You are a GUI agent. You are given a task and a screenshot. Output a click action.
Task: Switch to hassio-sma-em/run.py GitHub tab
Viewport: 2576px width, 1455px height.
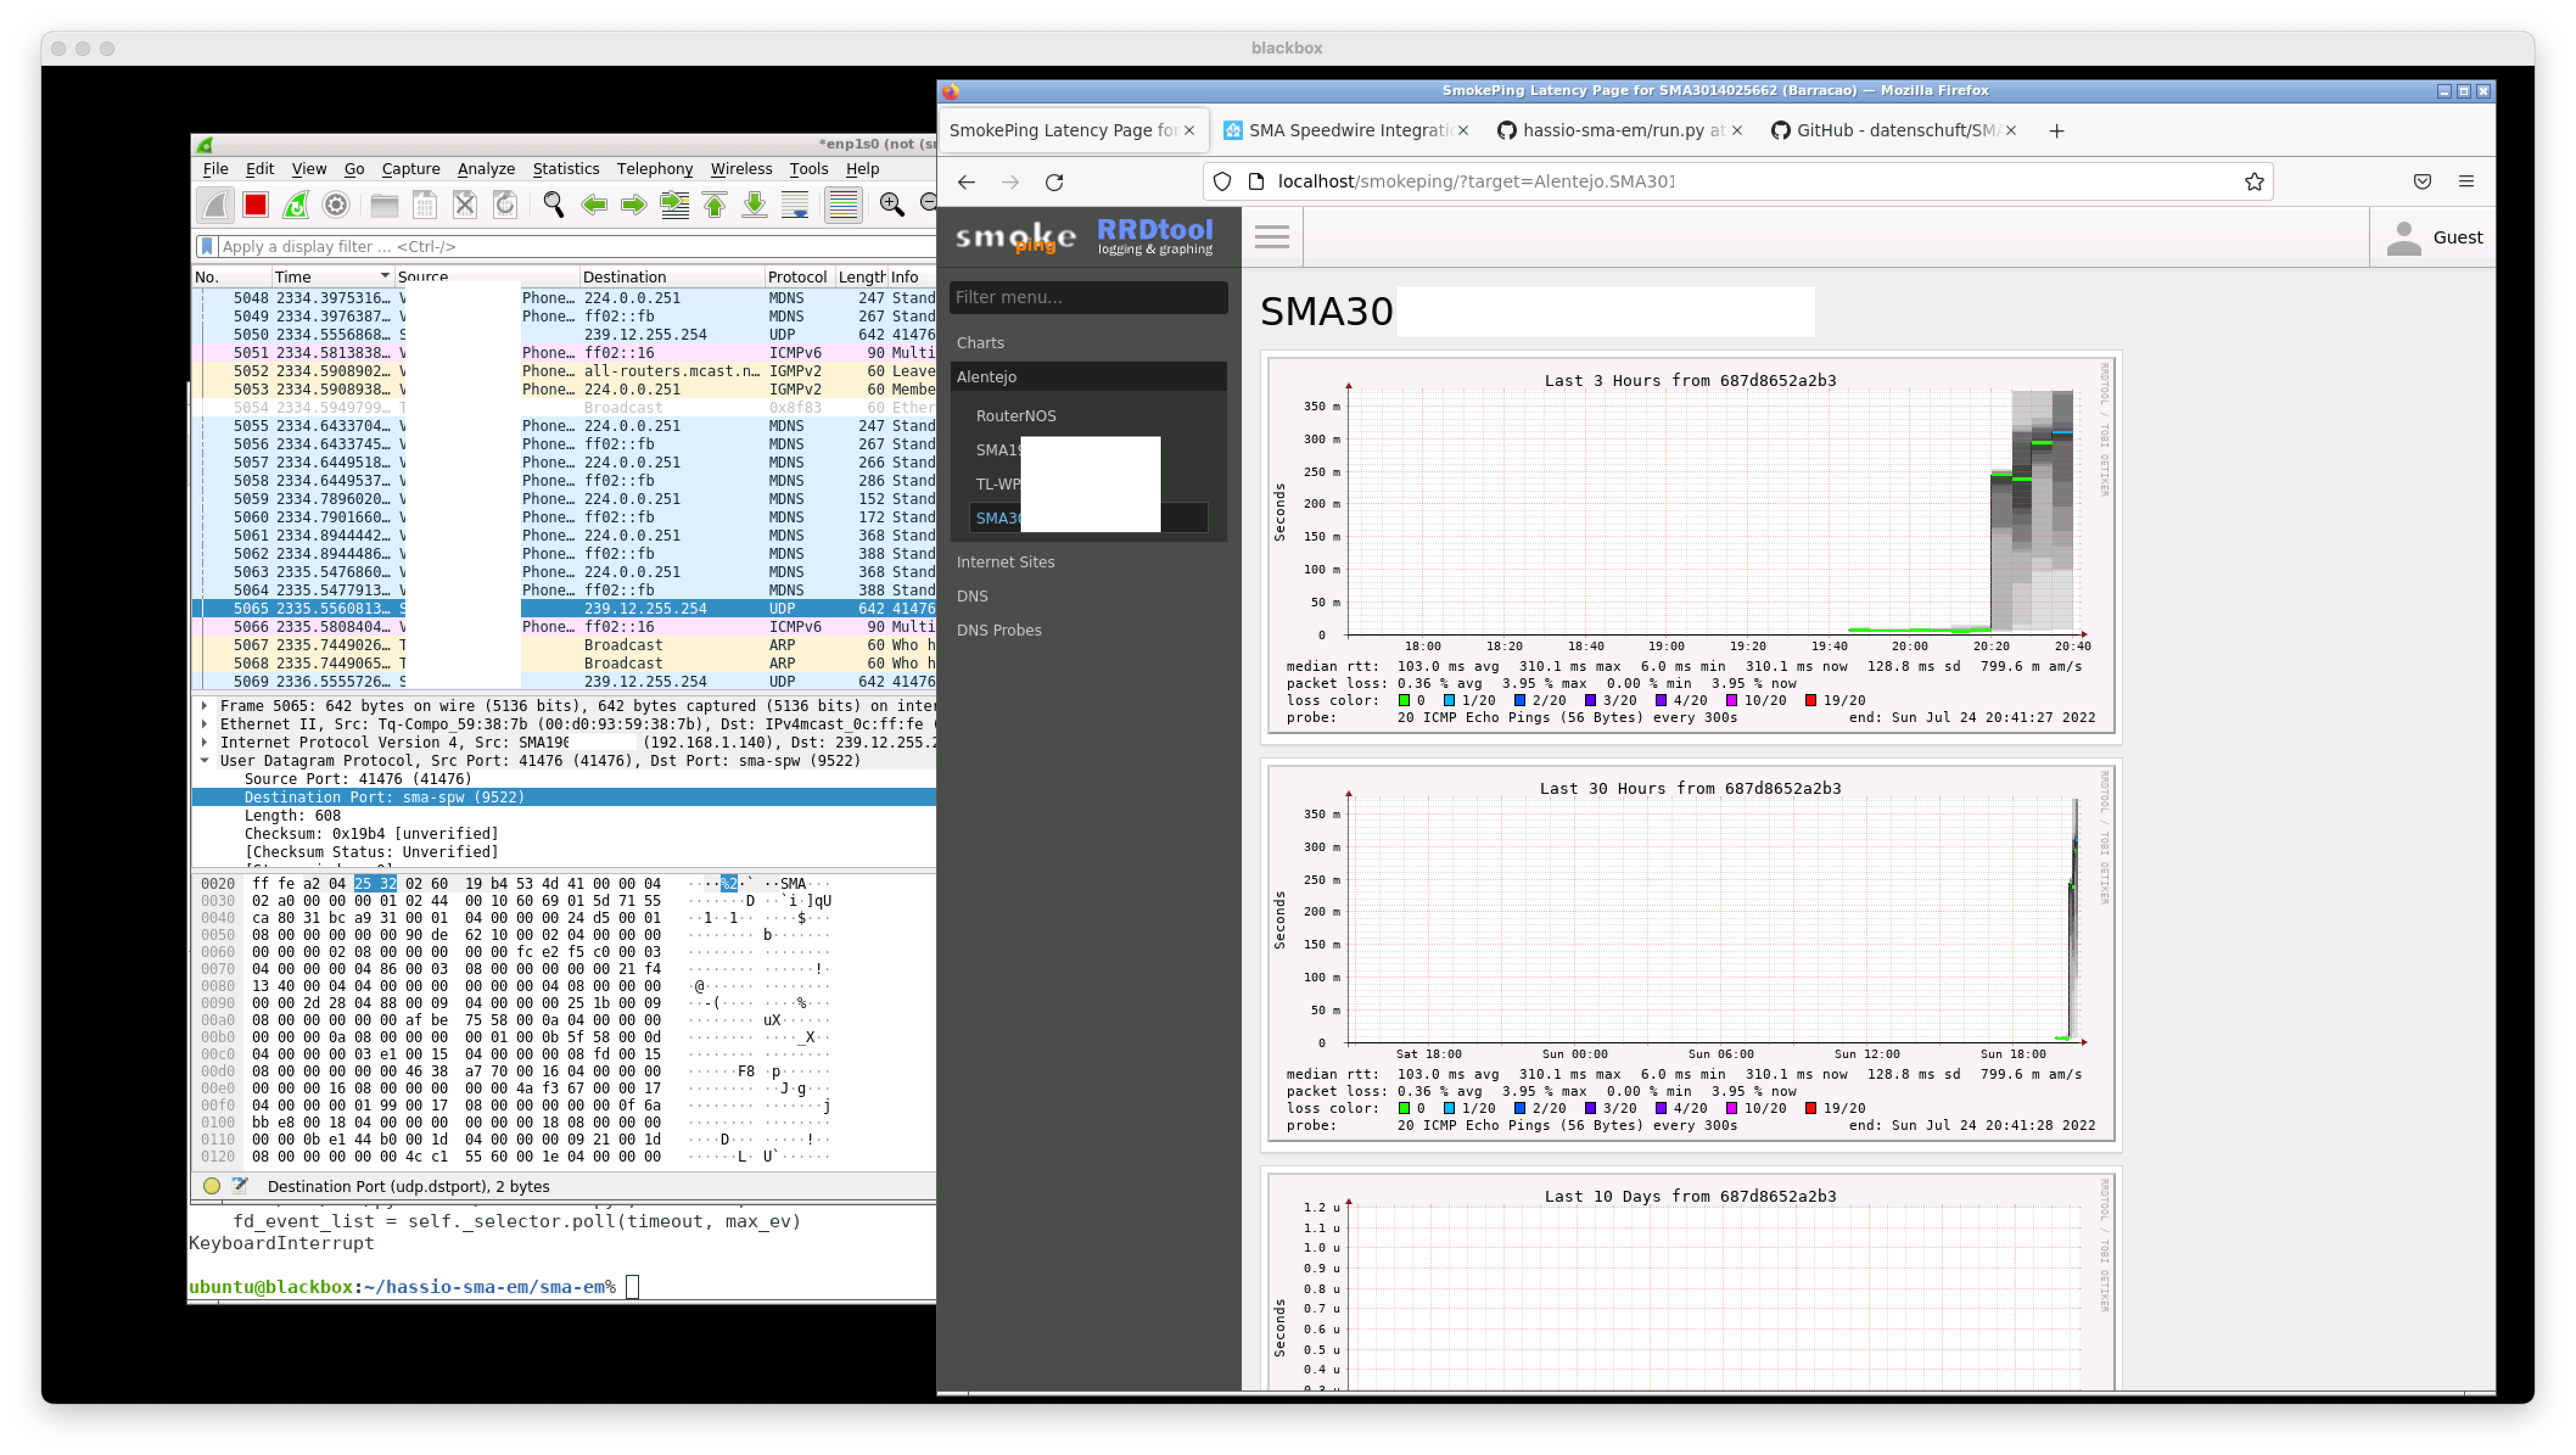[1620, 131]
